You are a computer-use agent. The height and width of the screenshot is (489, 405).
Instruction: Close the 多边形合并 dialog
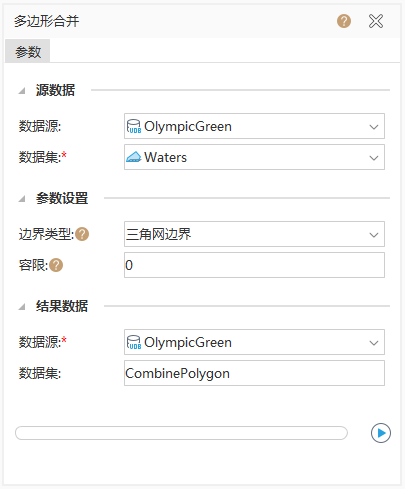[x=376, y=21]
